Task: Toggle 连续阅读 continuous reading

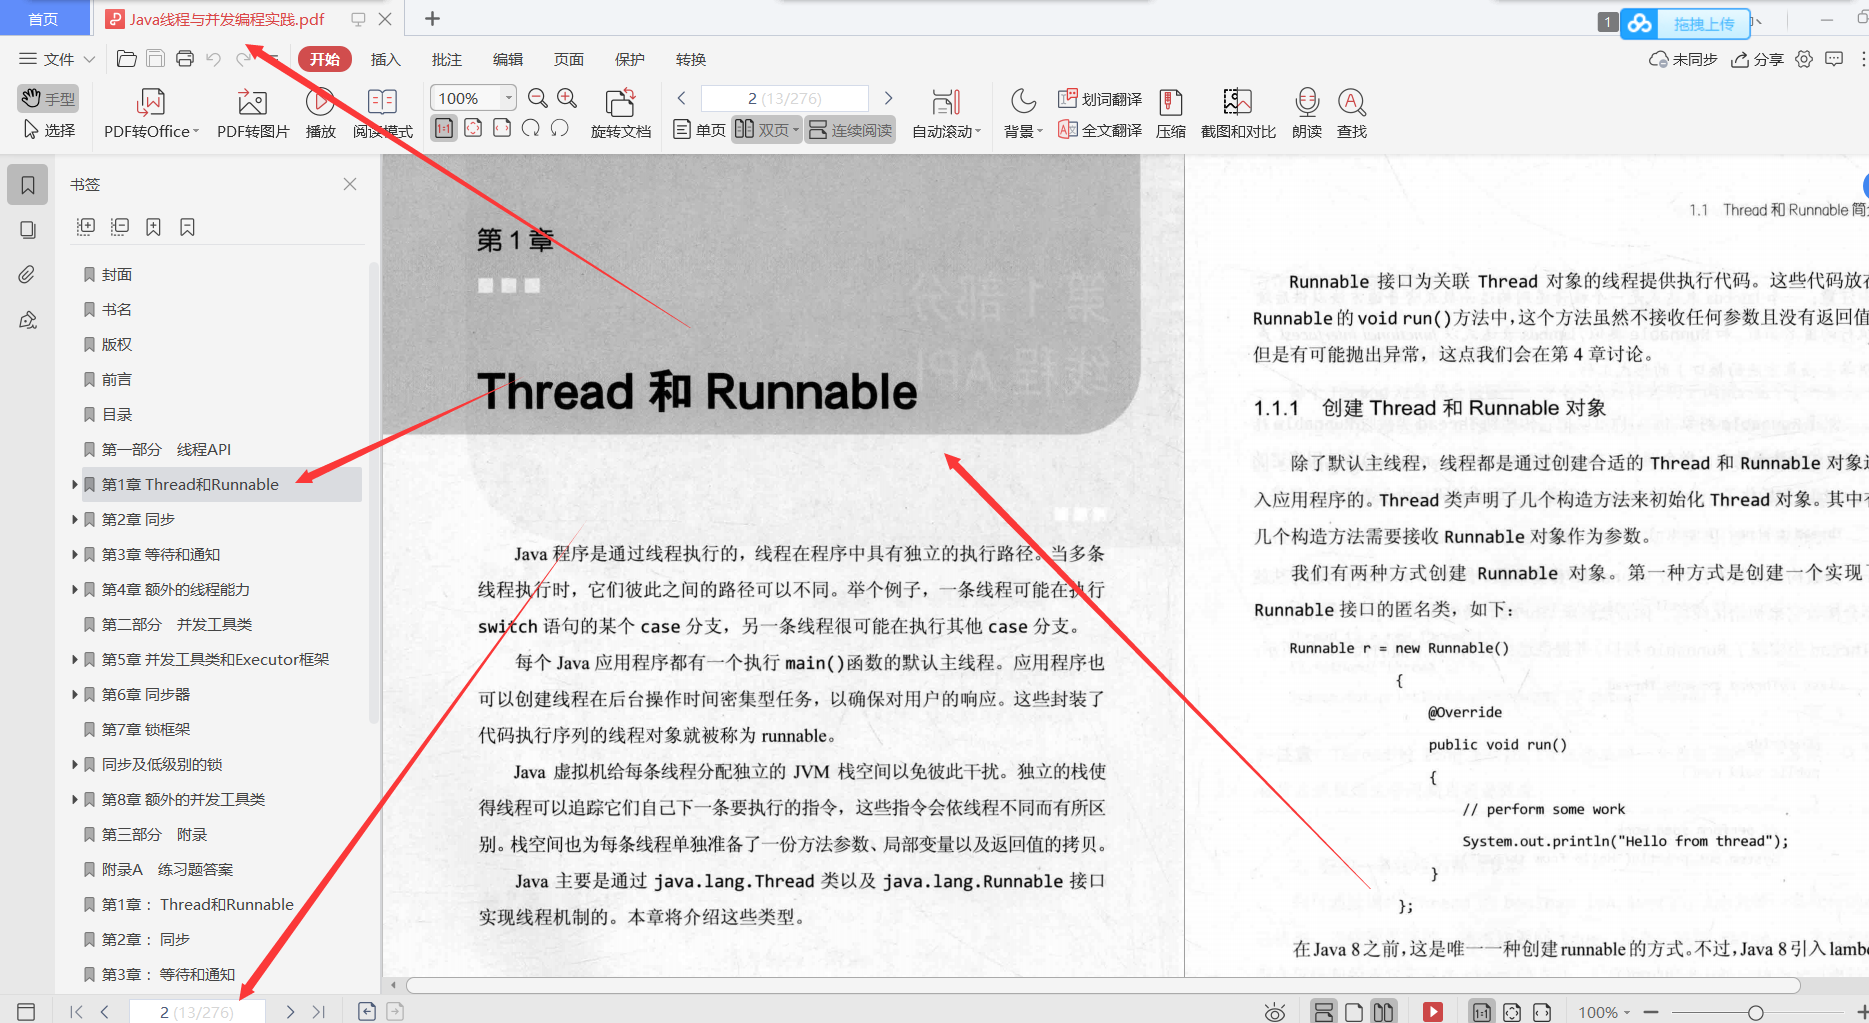Action: [850, 130]
